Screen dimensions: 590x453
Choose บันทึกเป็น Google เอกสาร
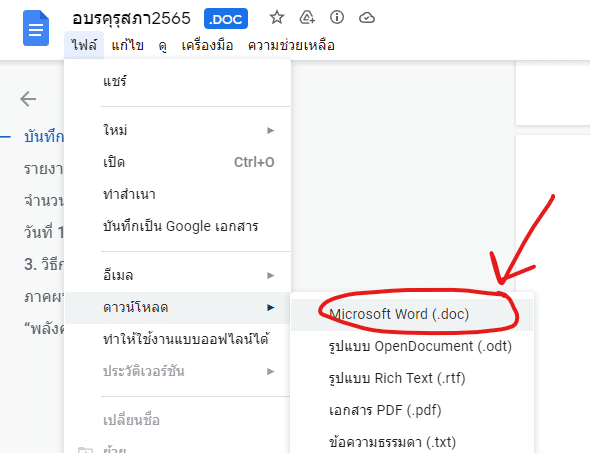tap(177, 226)
